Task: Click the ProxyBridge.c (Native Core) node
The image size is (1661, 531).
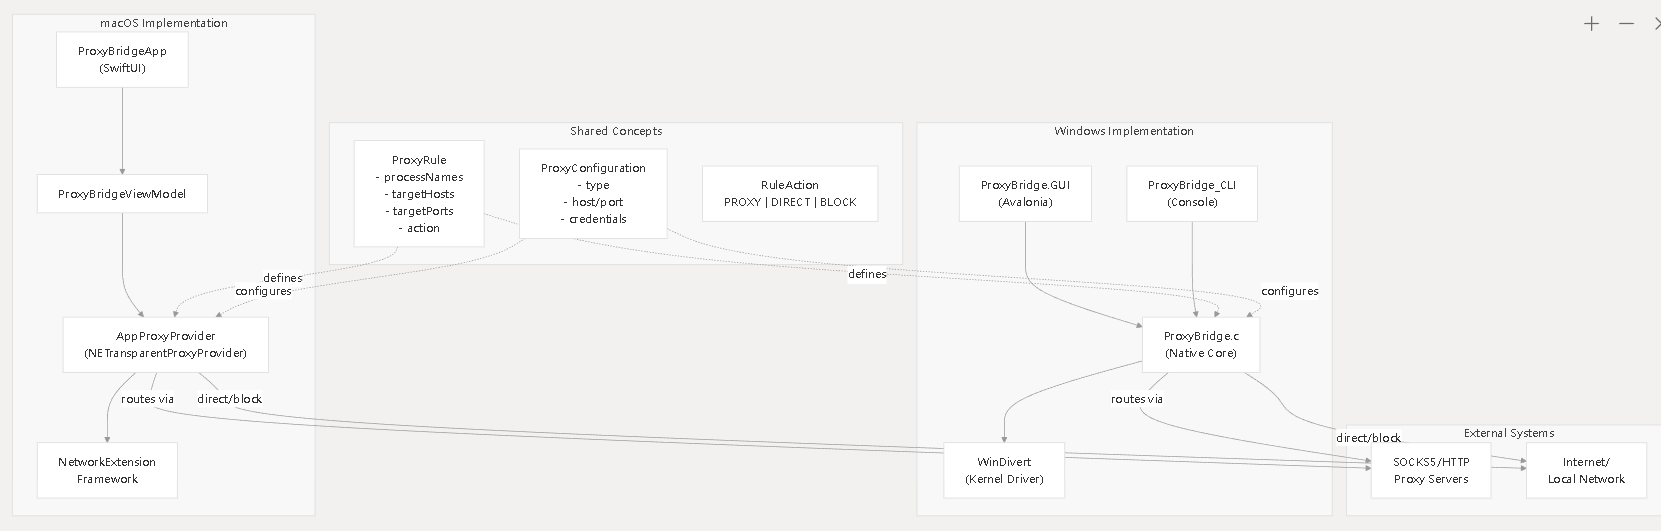Action: tap(1200, 345)
